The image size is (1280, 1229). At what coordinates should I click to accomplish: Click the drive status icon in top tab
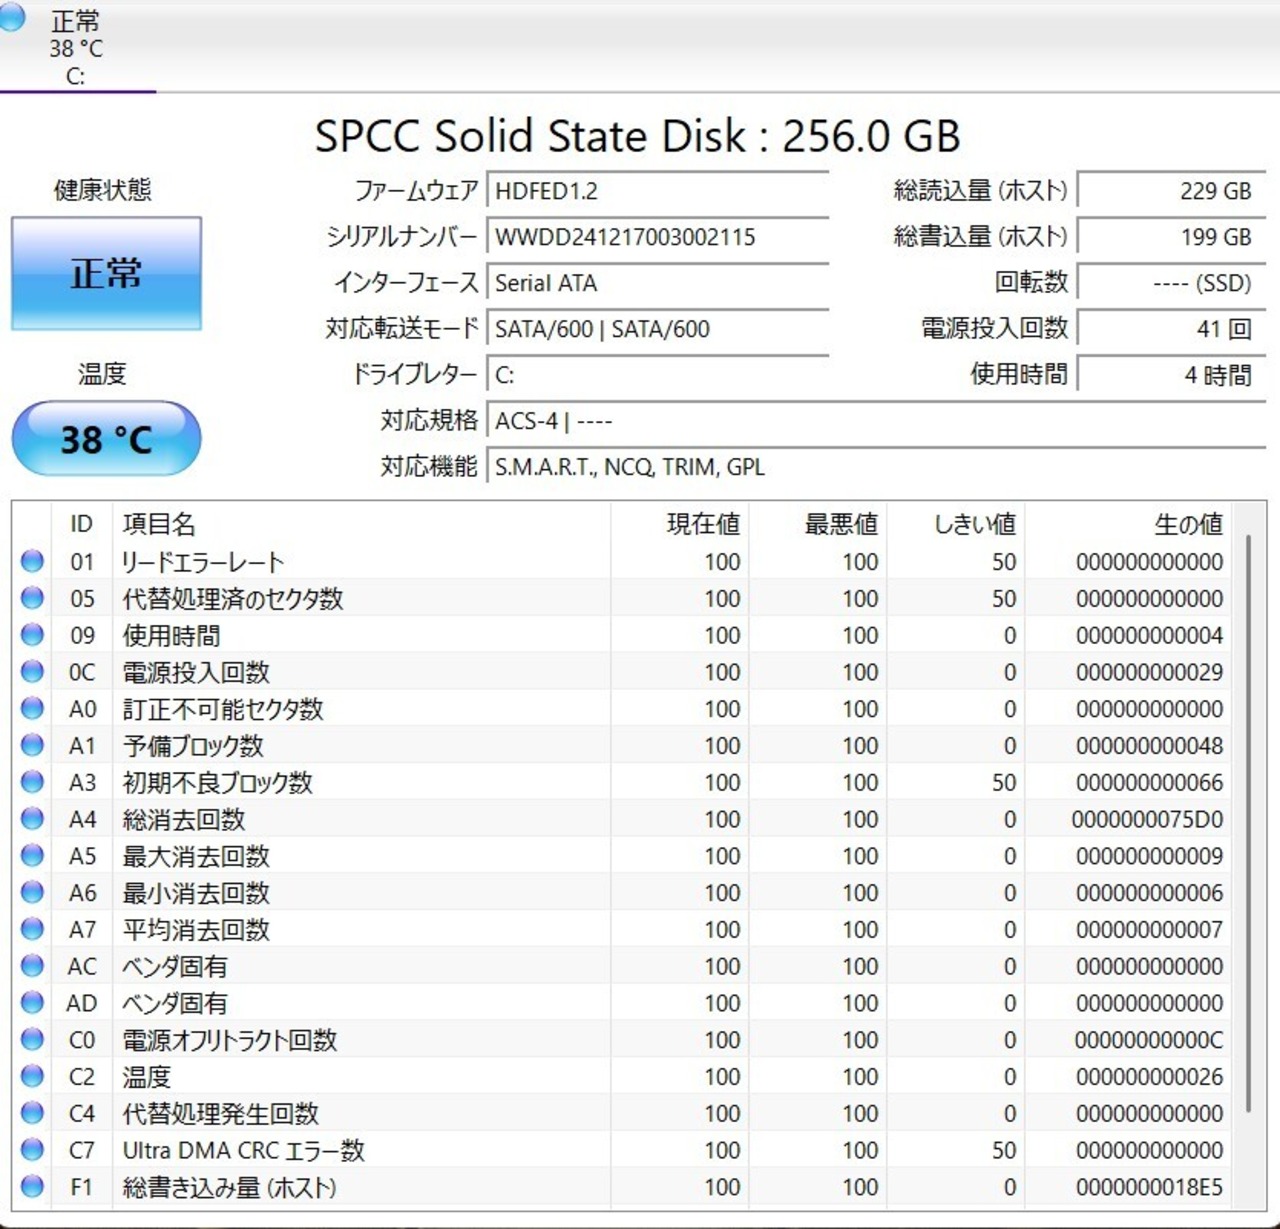point(12,17)
